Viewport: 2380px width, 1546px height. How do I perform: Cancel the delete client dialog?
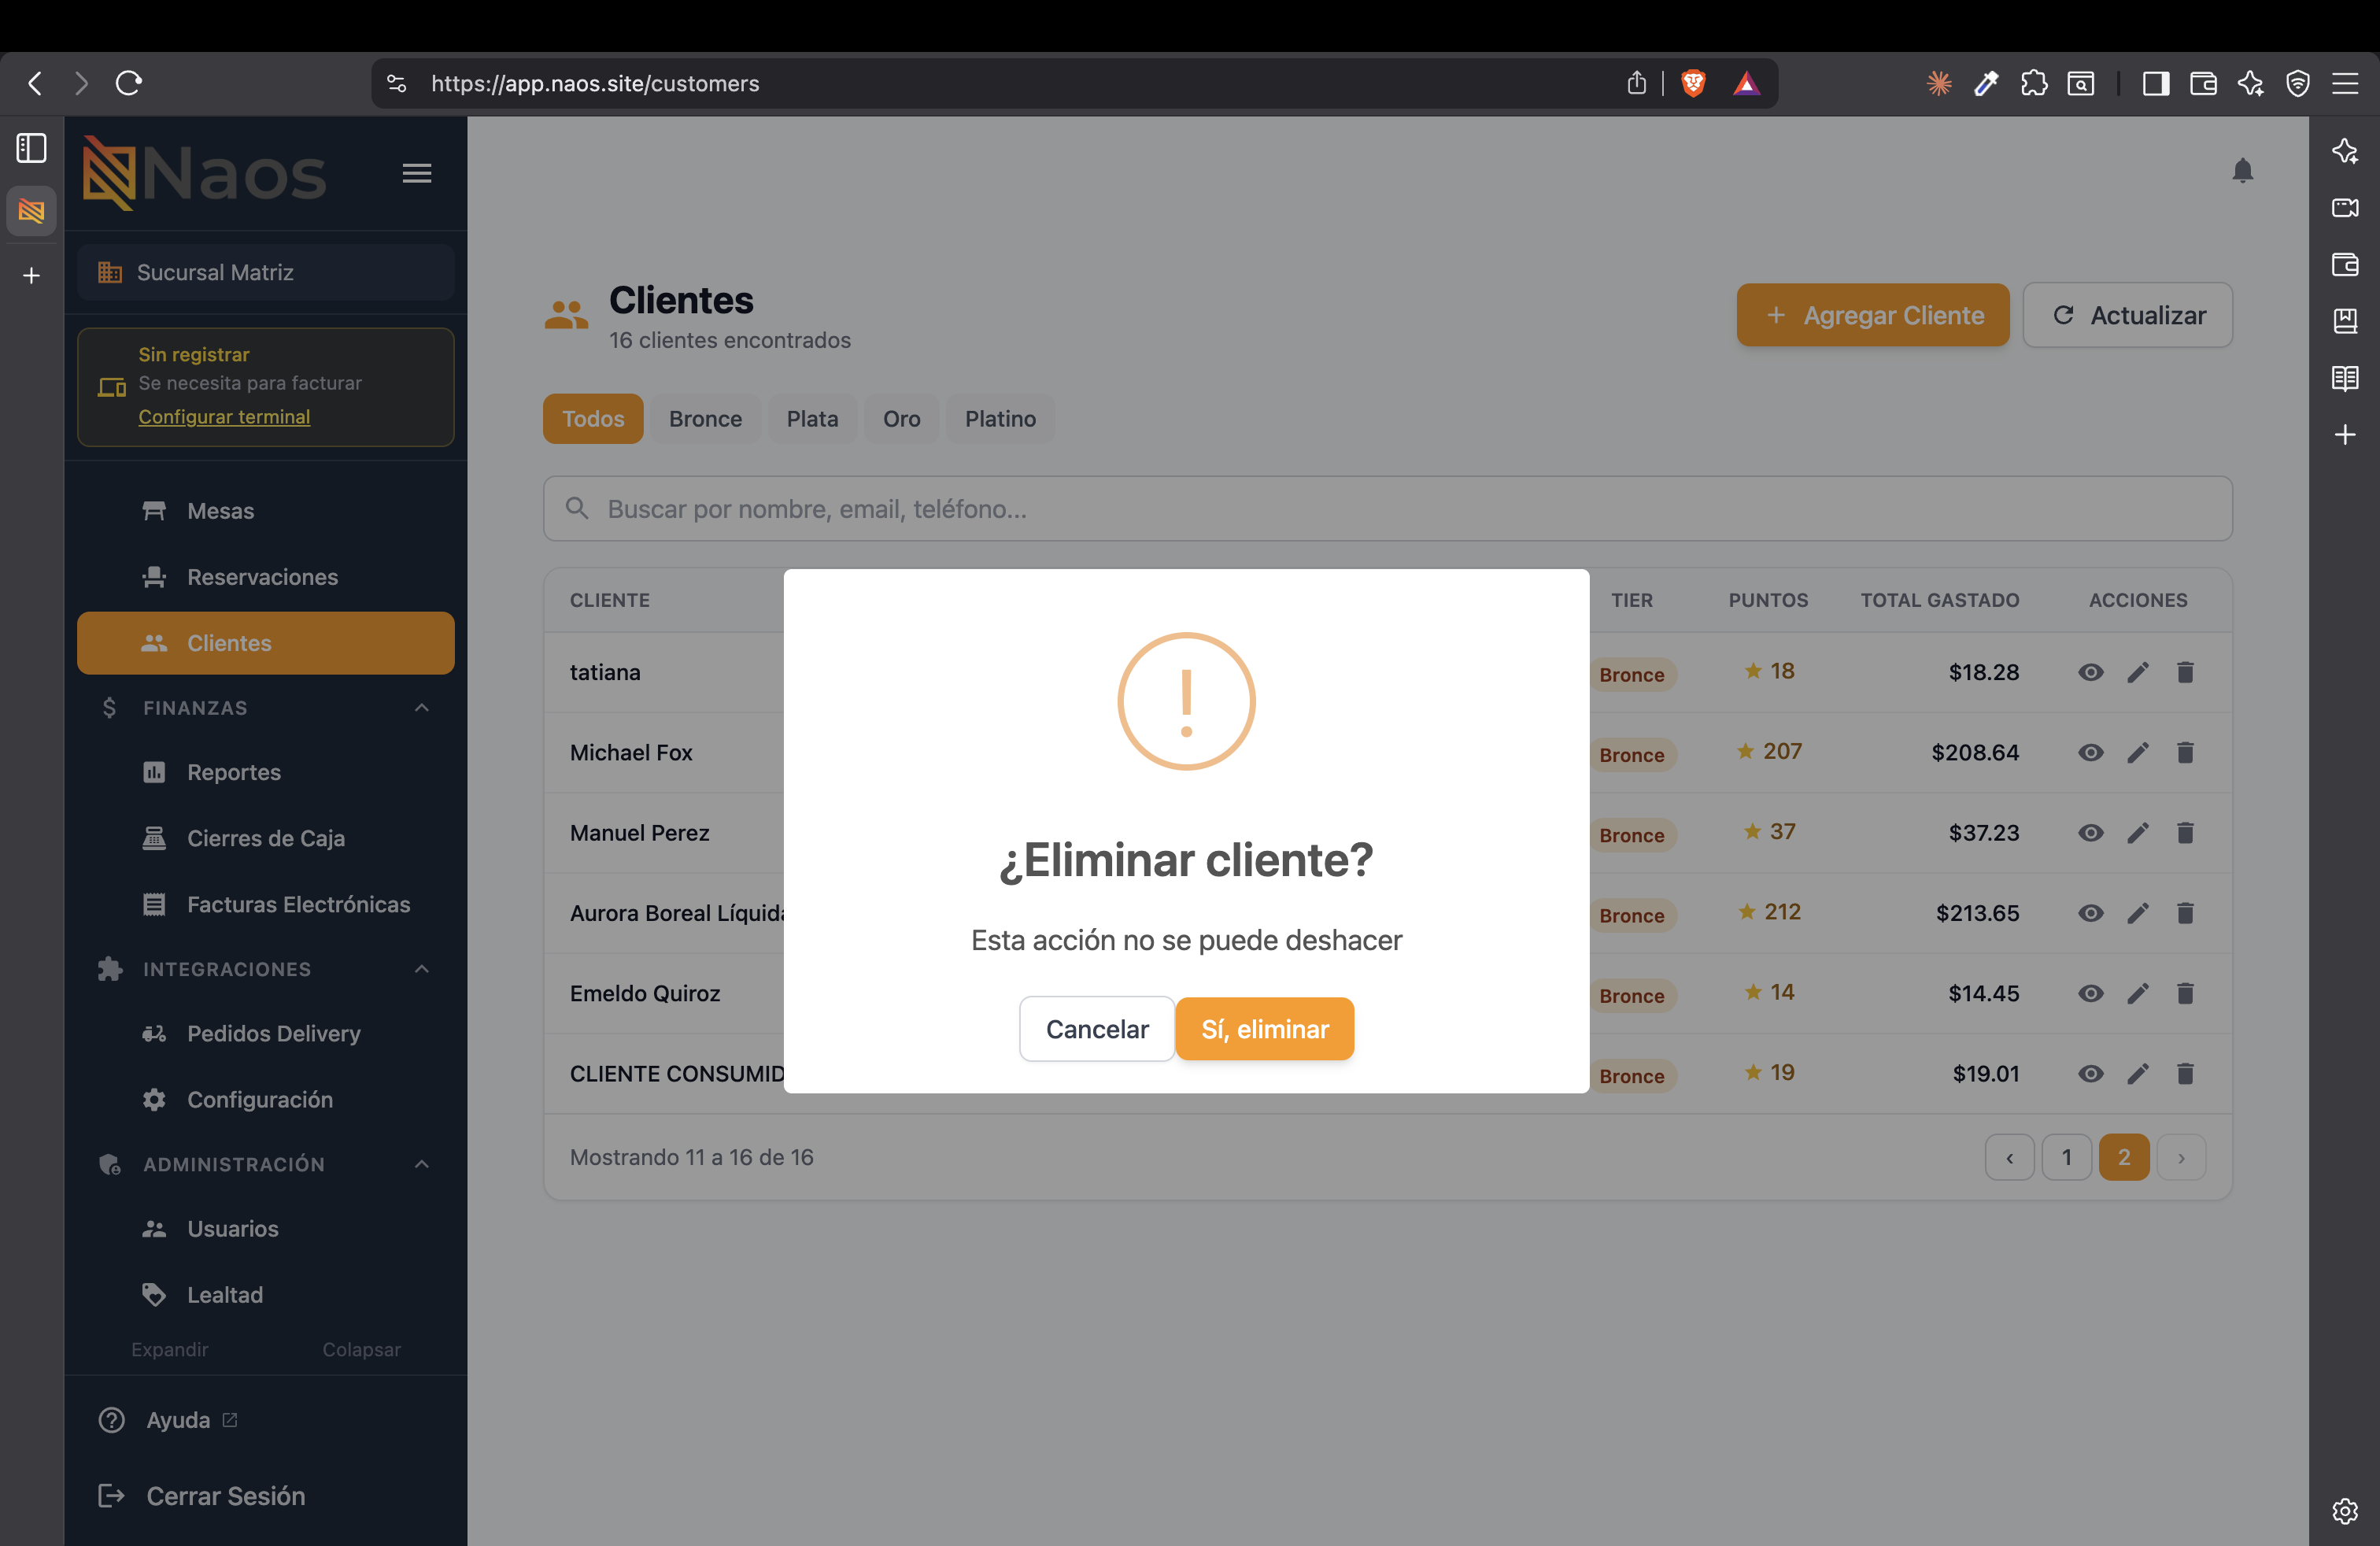[x=1097, y=1028]
